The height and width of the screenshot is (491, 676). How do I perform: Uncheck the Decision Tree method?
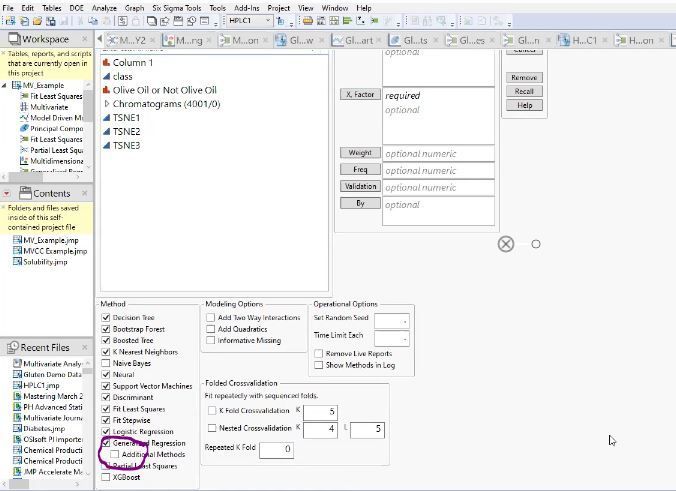click(106, 317)
